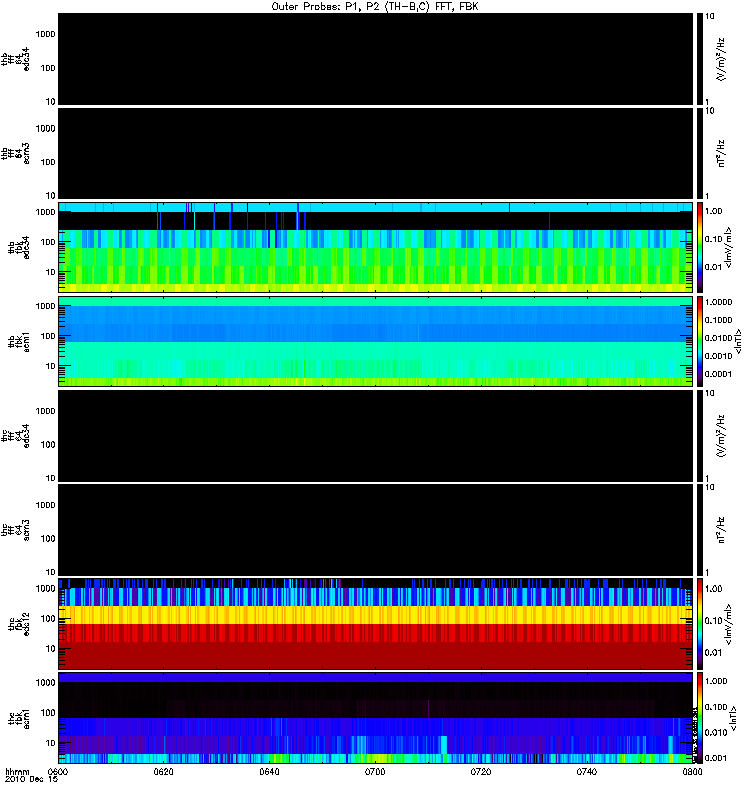Click the 'thc fbk edc12' panel label

click(x=19, y=624)
